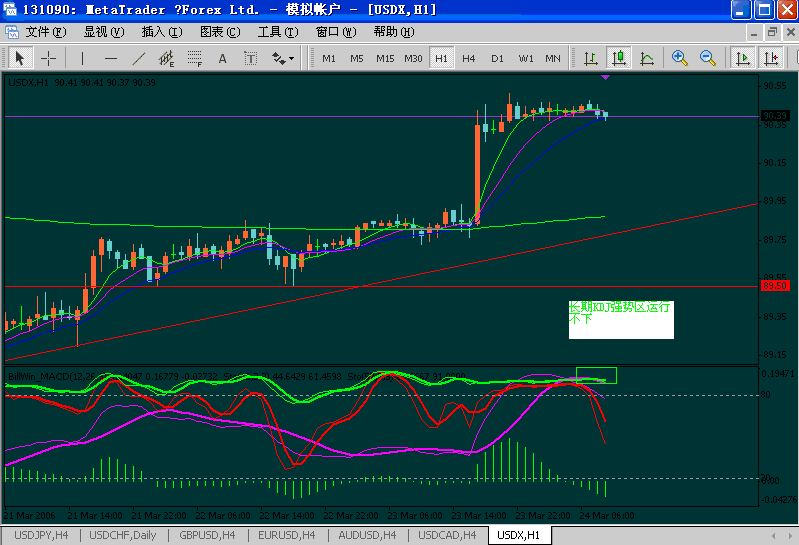799x545 pixels.
Task: Click the zoom in magnifier icon
Action: [680, 58]
